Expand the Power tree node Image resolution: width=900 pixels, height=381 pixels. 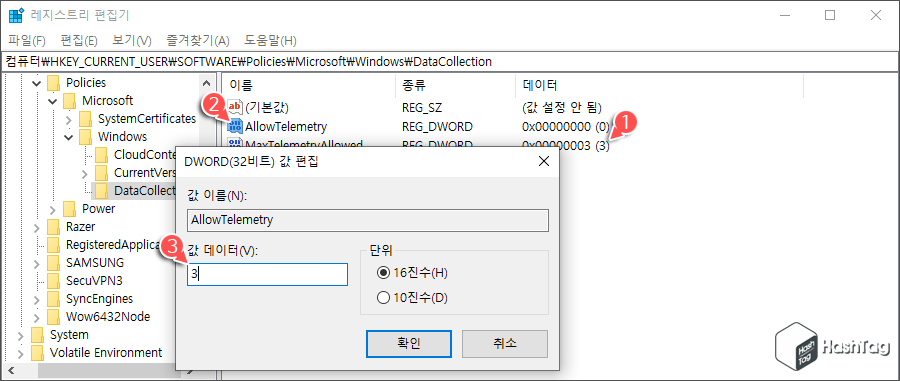coord(53,209)
